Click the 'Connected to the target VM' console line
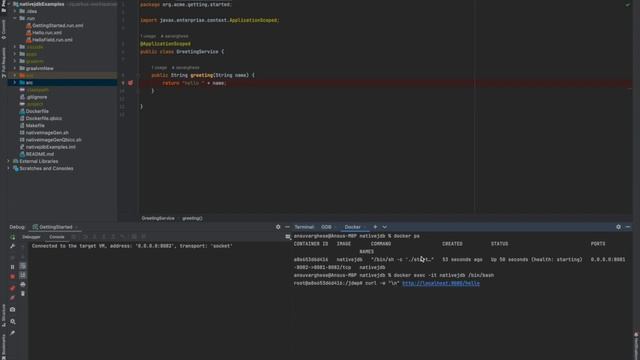Image resolution: width=640 pixels, height=360 pixels. click(132, 246)
